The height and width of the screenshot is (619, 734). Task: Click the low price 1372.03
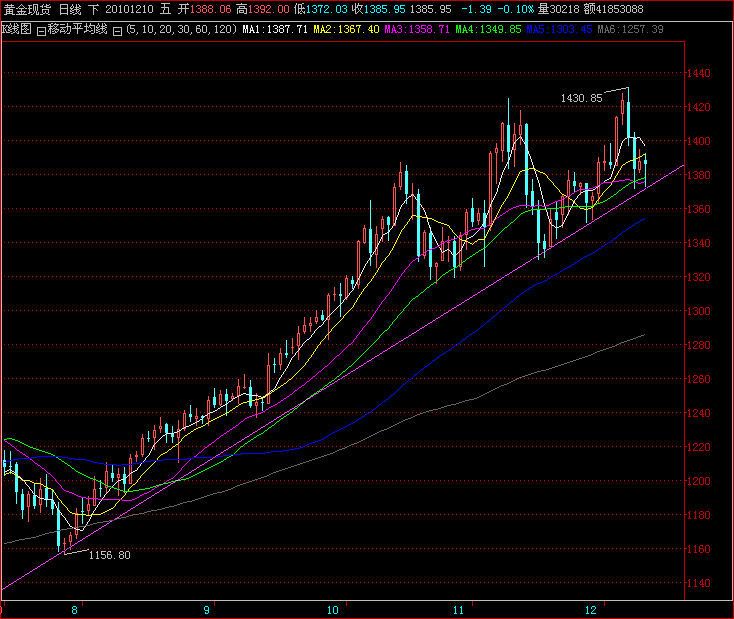327,9
